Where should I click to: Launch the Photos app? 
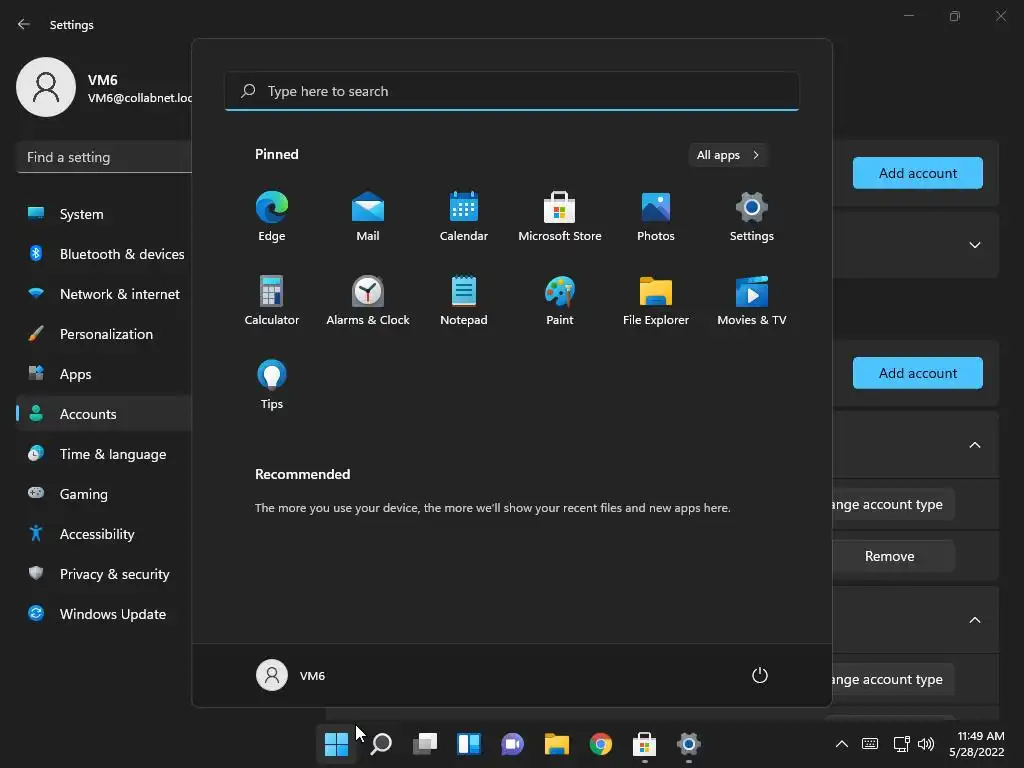click(656, 216)
